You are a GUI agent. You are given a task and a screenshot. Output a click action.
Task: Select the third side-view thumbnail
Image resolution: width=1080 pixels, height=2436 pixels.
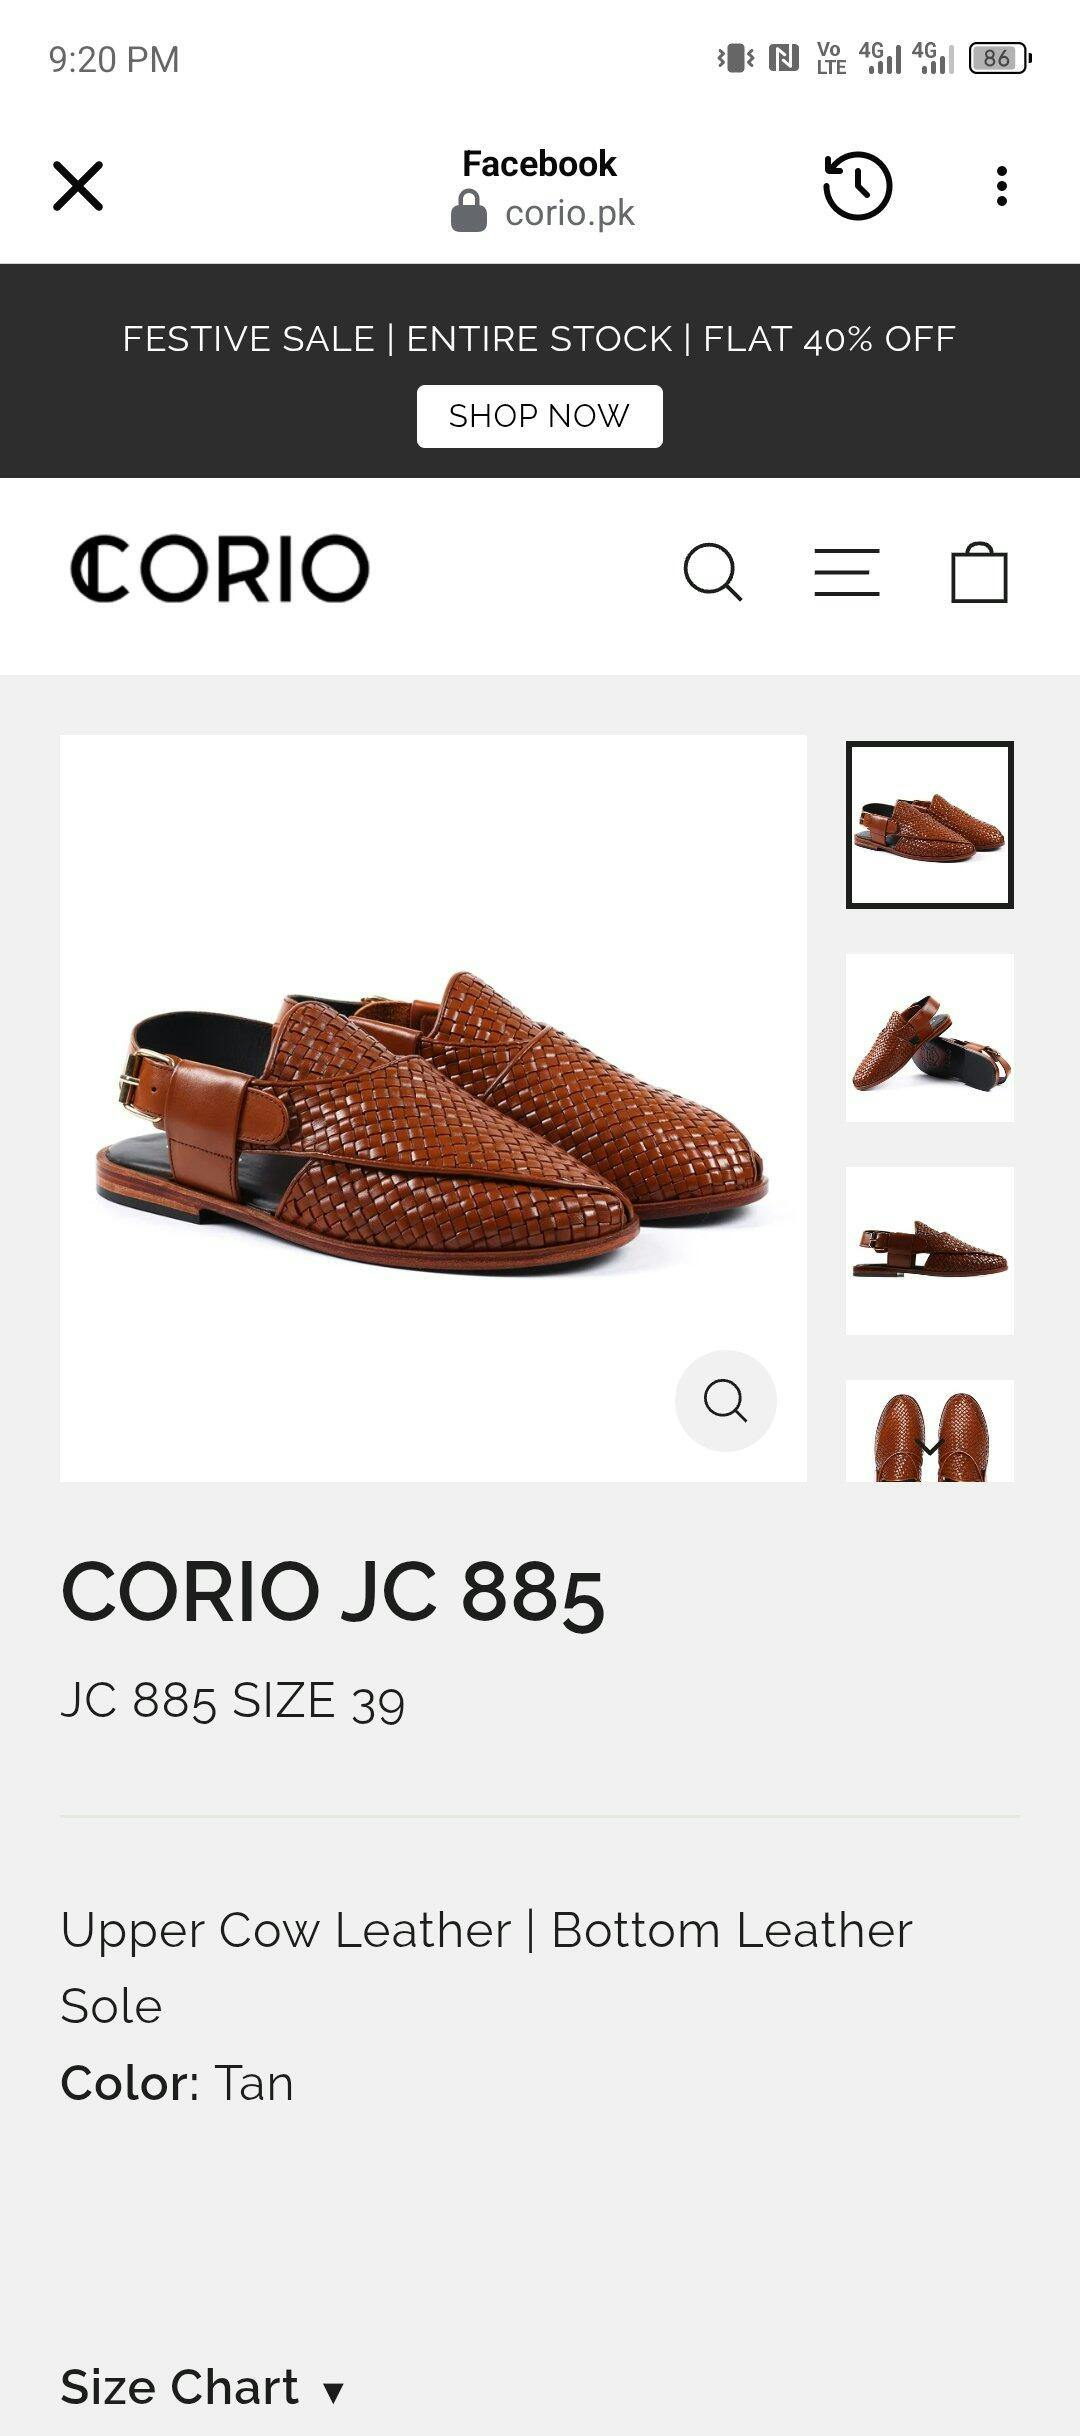click(x=930, y=1251)
